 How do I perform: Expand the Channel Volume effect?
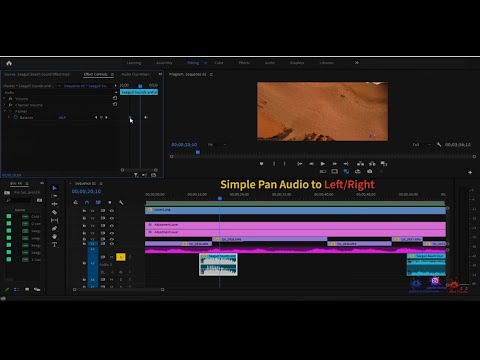click(x=5, y=105)
